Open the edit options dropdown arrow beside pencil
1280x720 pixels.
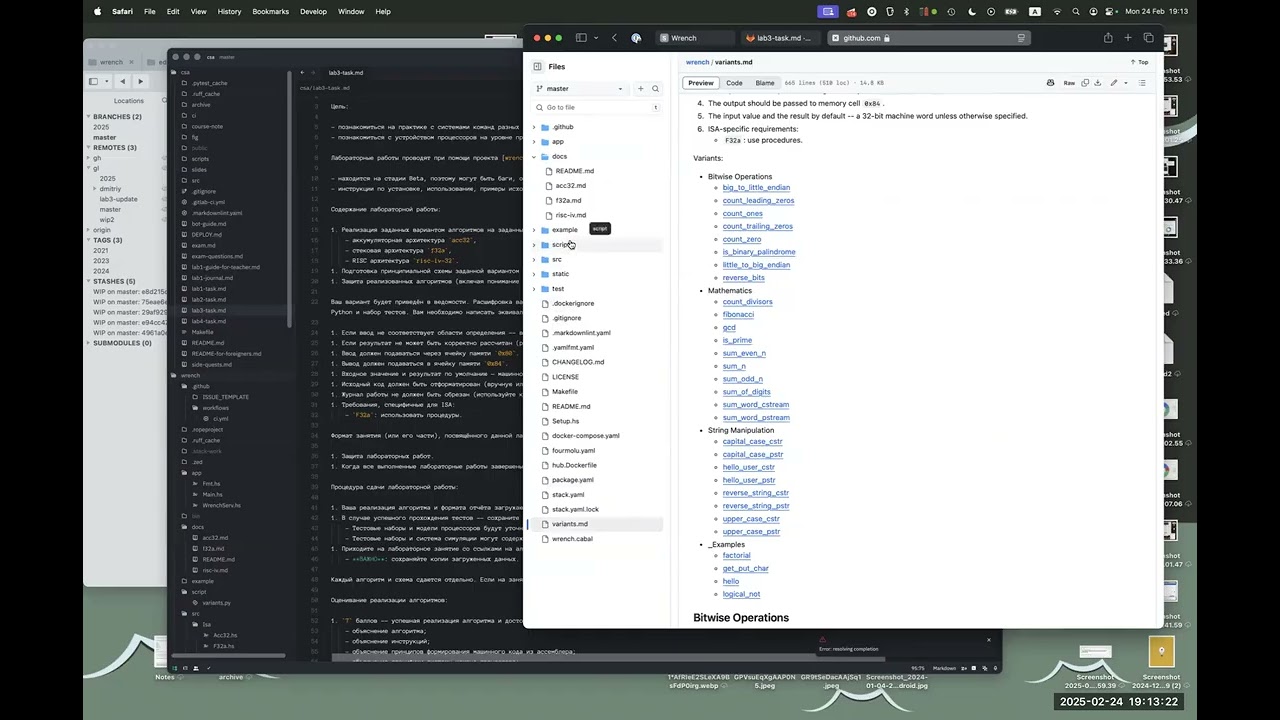coord(1126,83)
